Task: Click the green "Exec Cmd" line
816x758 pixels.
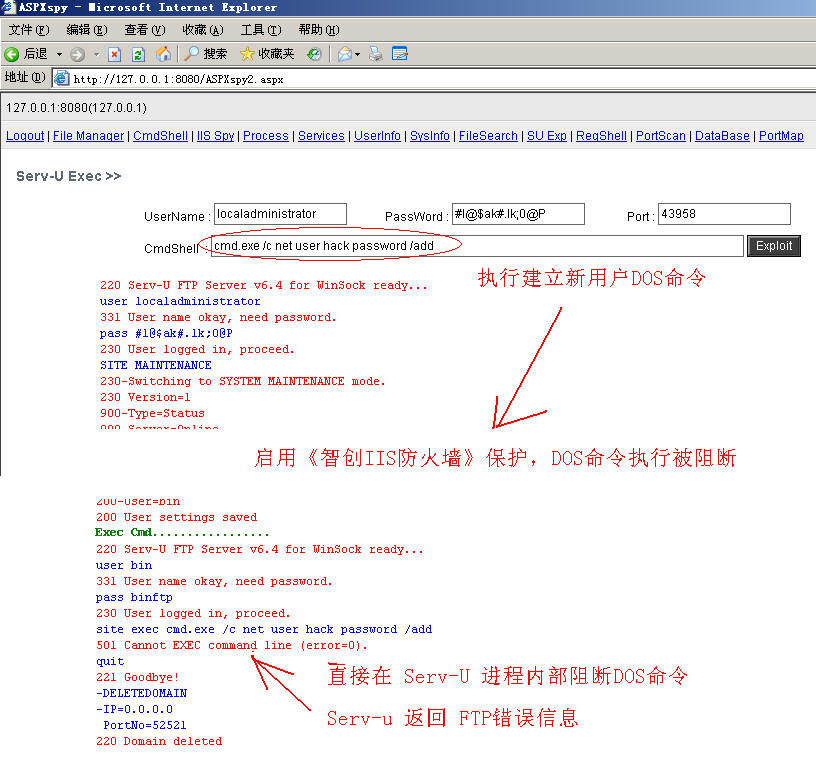Action: [182, 532]
